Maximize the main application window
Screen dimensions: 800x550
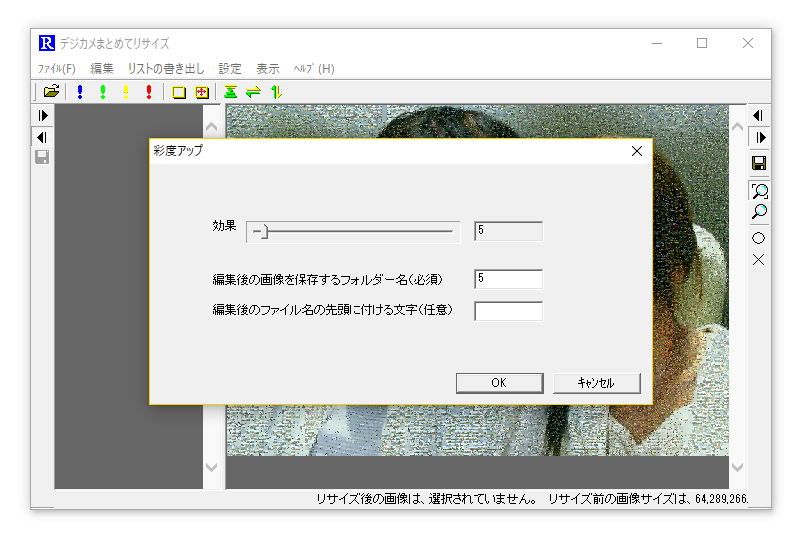point(702,43)
